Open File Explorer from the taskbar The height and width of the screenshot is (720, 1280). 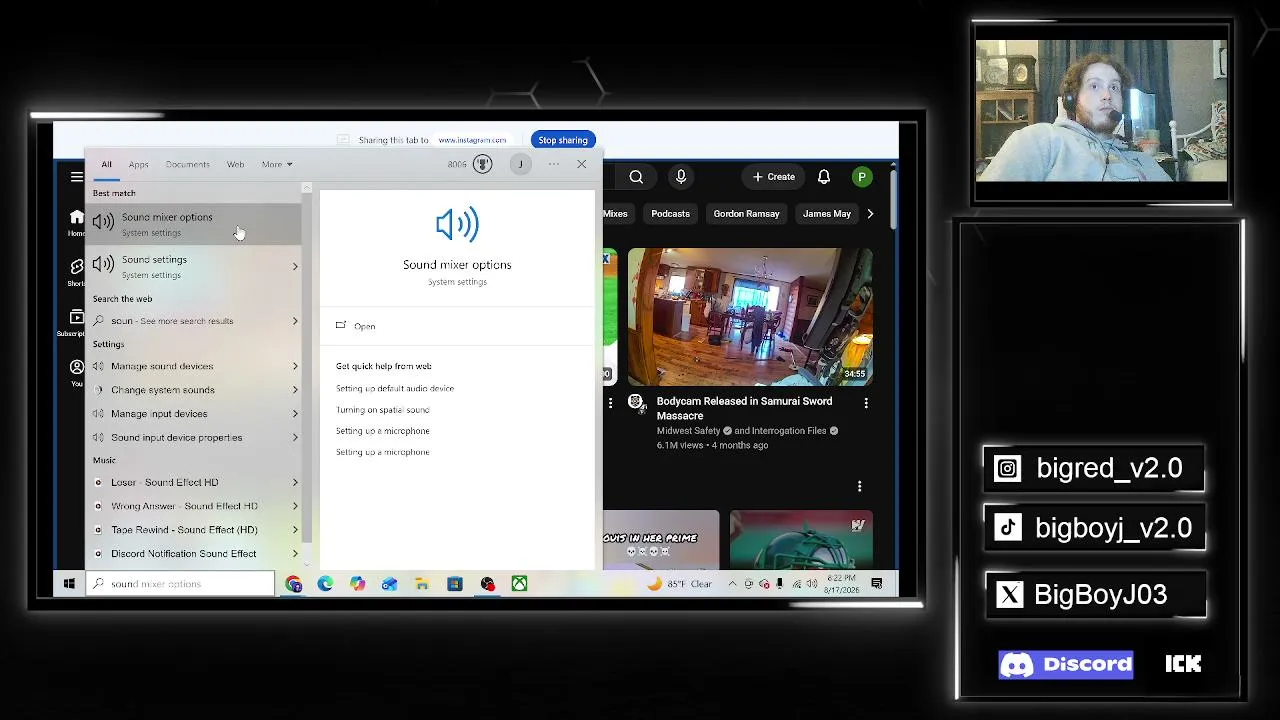pyautogui.click(x=422, y=584)
